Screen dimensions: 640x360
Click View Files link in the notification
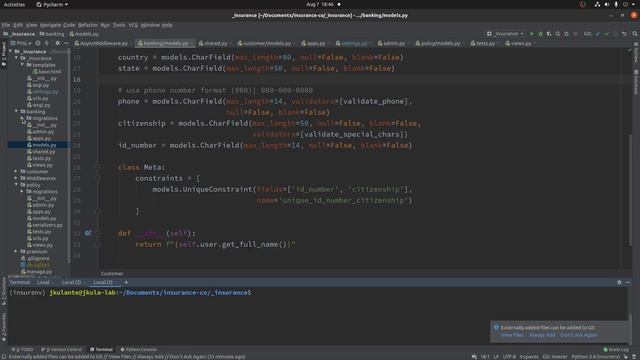512,335
